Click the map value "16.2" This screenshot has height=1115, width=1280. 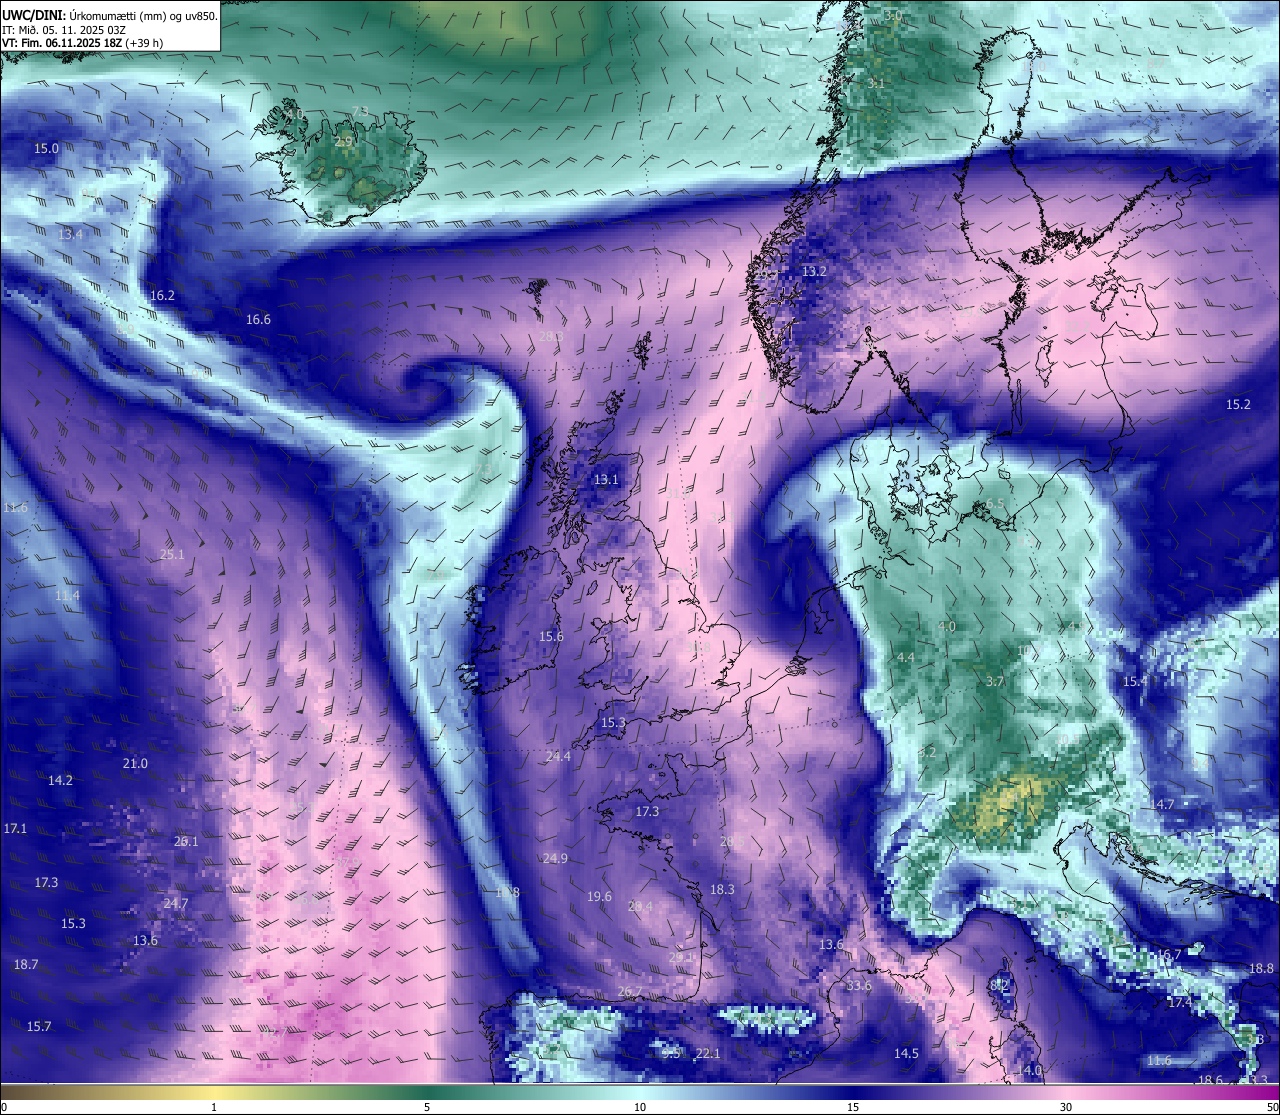point(162,295)
